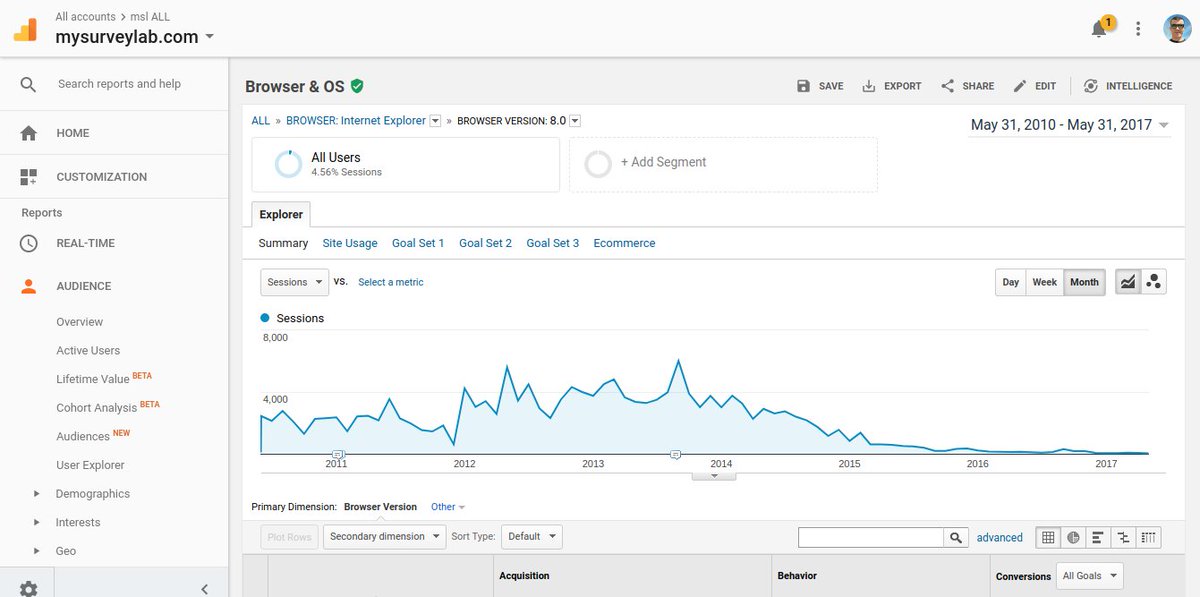Switch chart granularity to Day
This screenshot has width=1200, height=597.
point(1010,282)
